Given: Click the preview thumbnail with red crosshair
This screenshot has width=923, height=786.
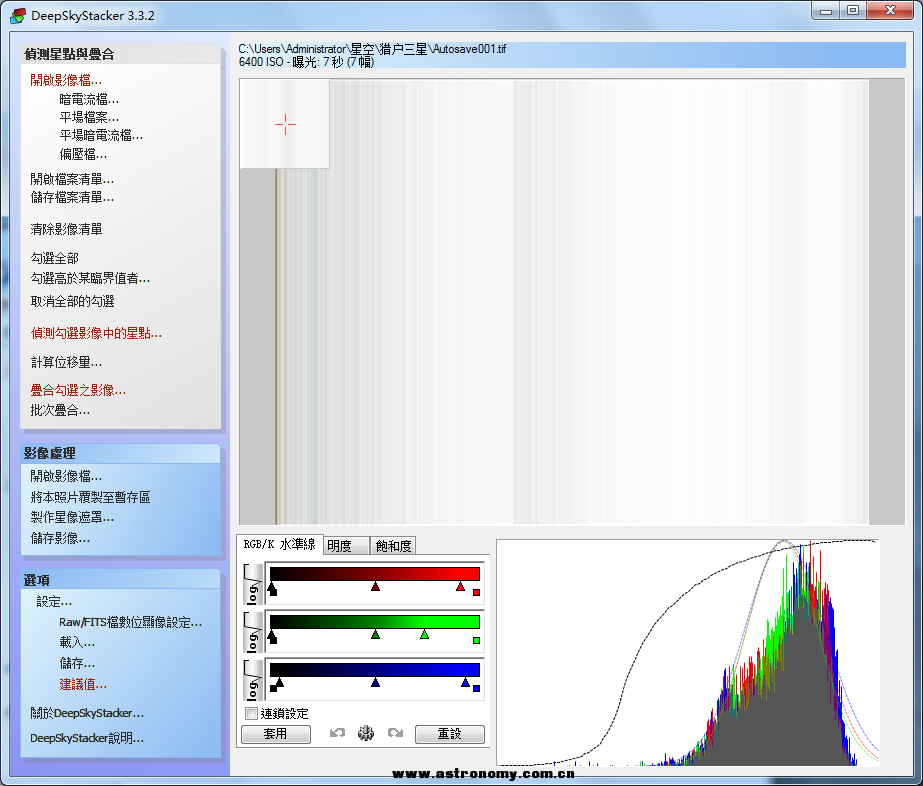Looking at the screenshot, I should (x=284, y=124).
